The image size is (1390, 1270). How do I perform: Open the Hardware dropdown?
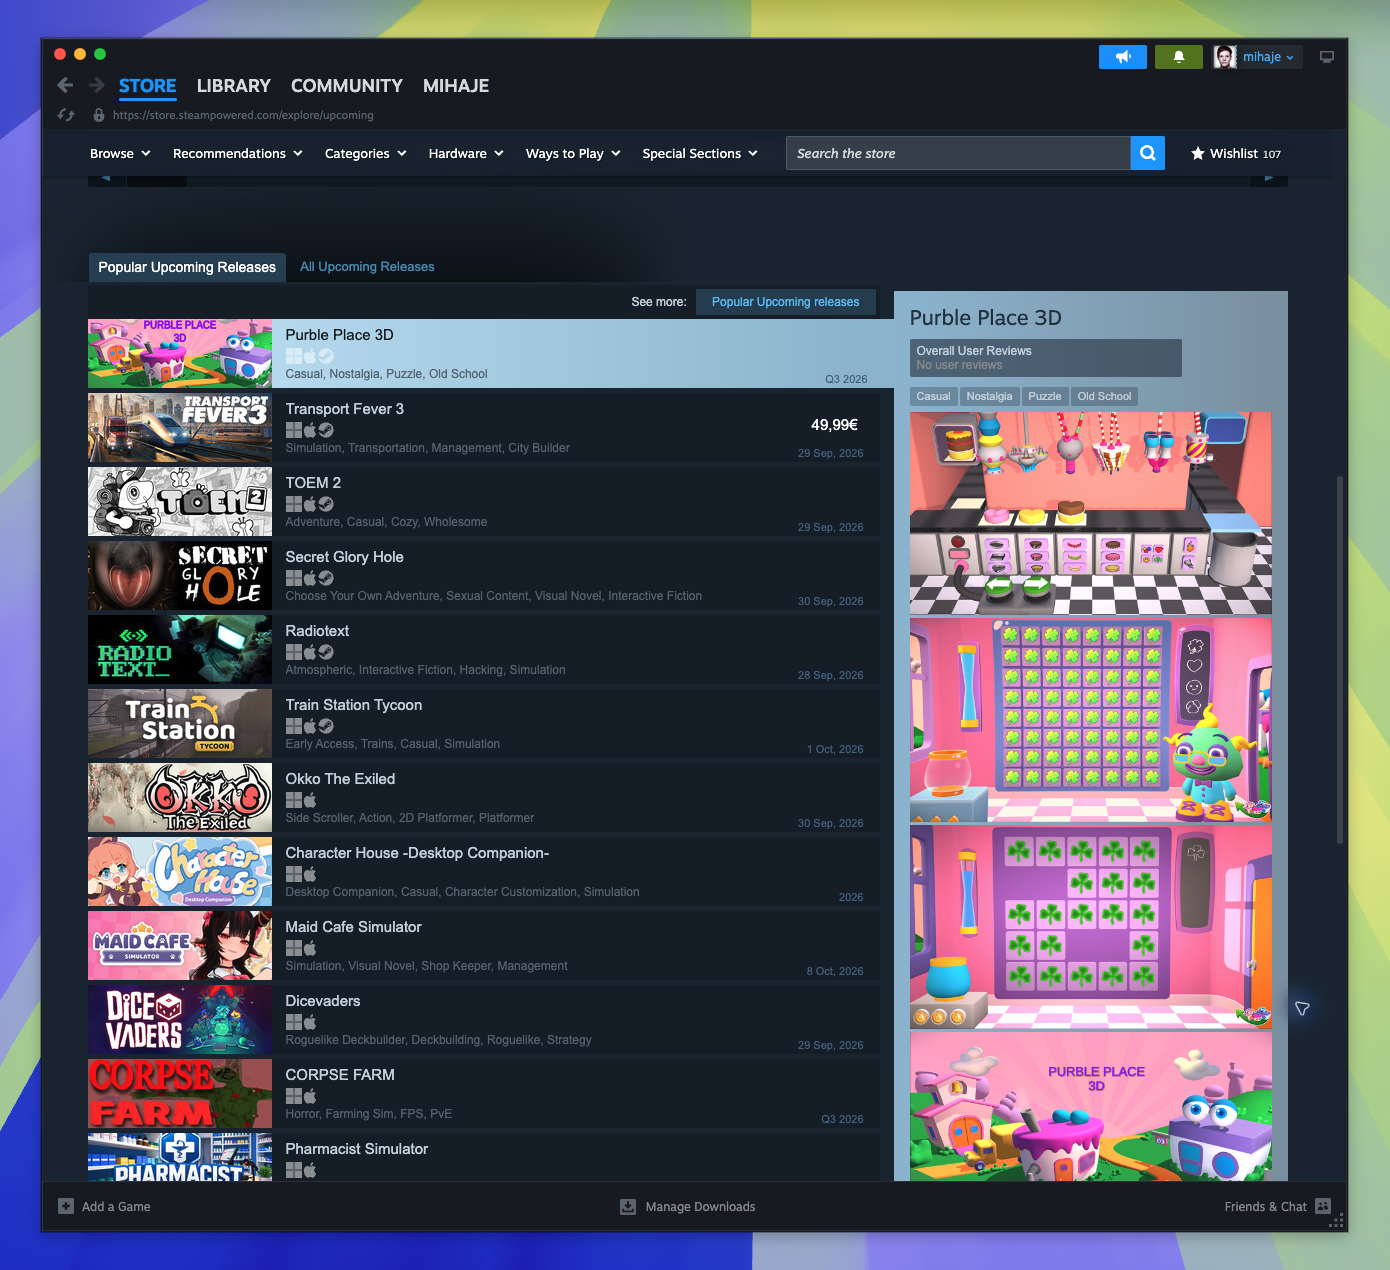point(466,153)
